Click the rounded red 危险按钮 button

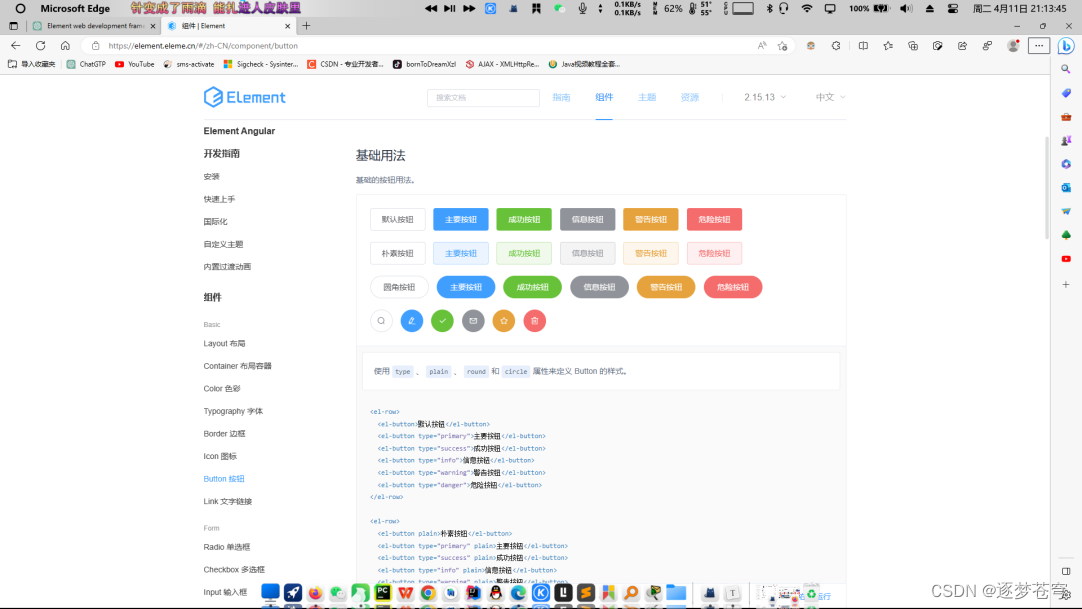coord(733,287)
